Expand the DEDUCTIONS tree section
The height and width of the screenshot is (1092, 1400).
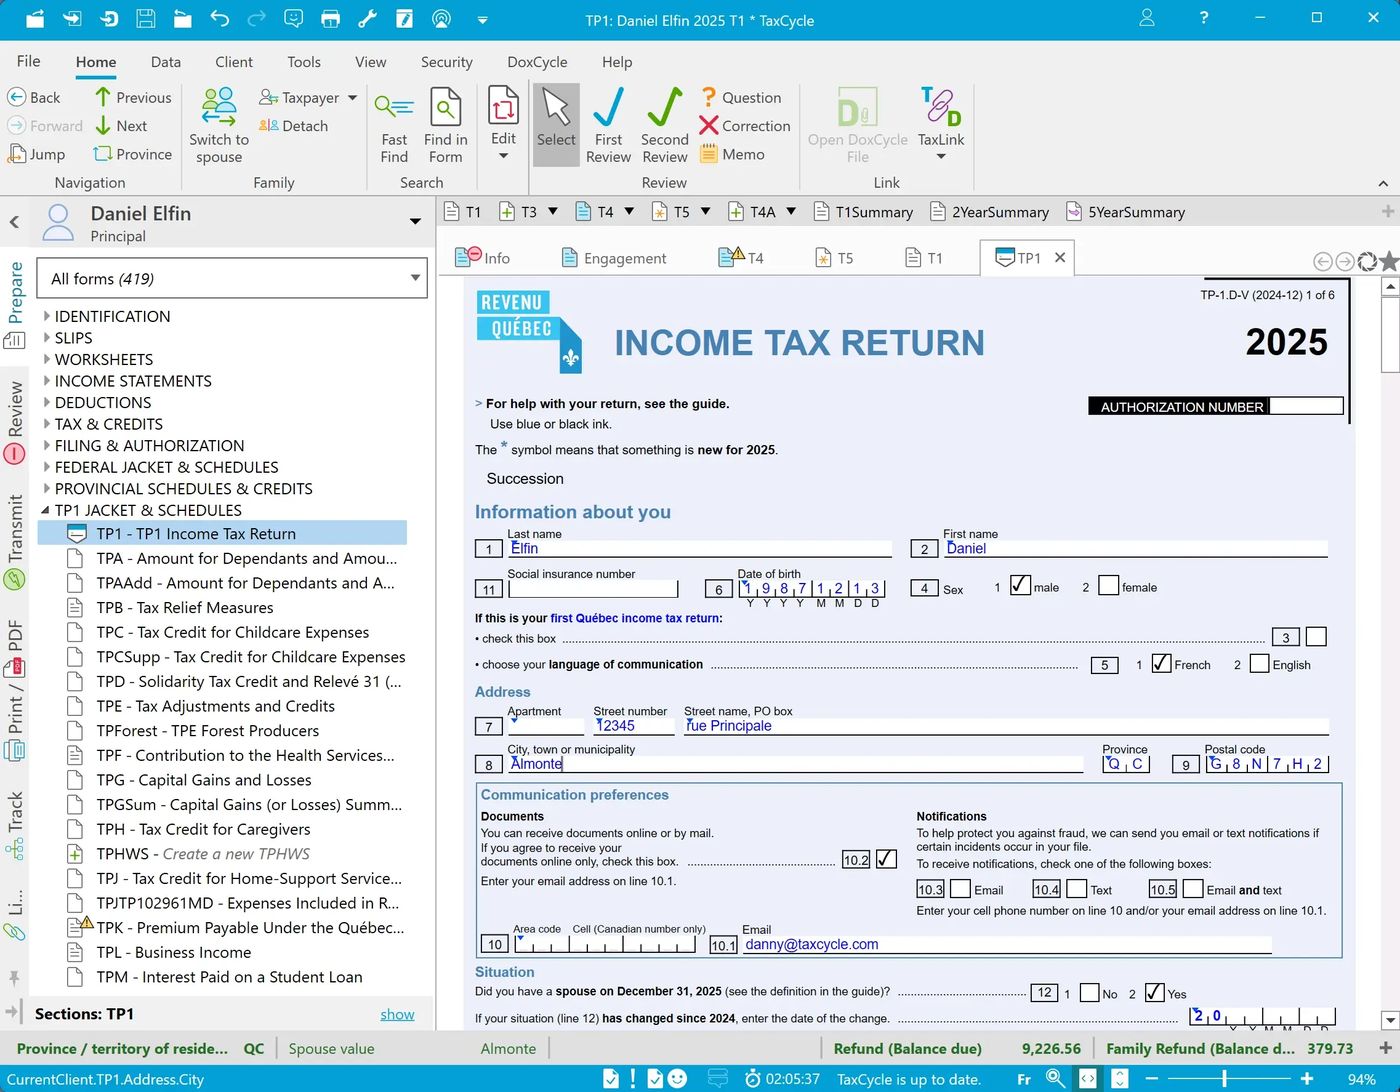tap(47, 402)
